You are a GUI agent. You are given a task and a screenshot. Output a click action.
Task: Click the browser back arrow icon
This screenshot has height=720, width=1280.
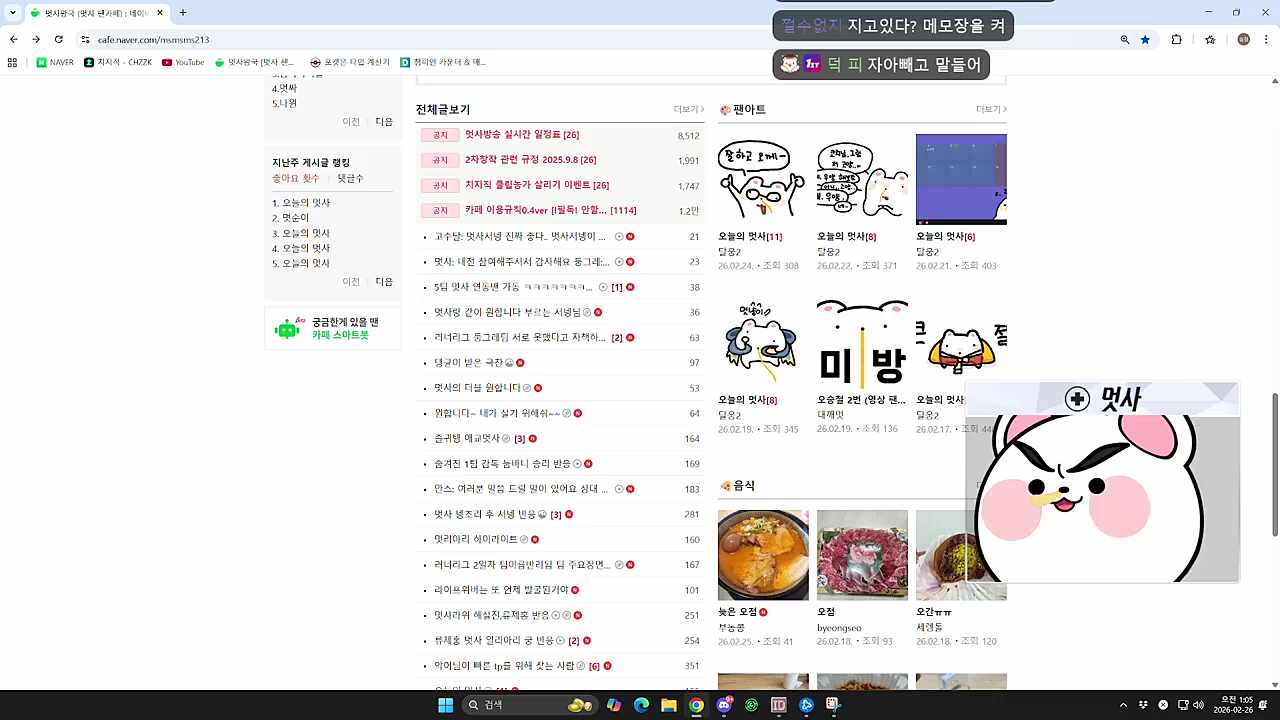pyautogui.click(x=13, y=40)
